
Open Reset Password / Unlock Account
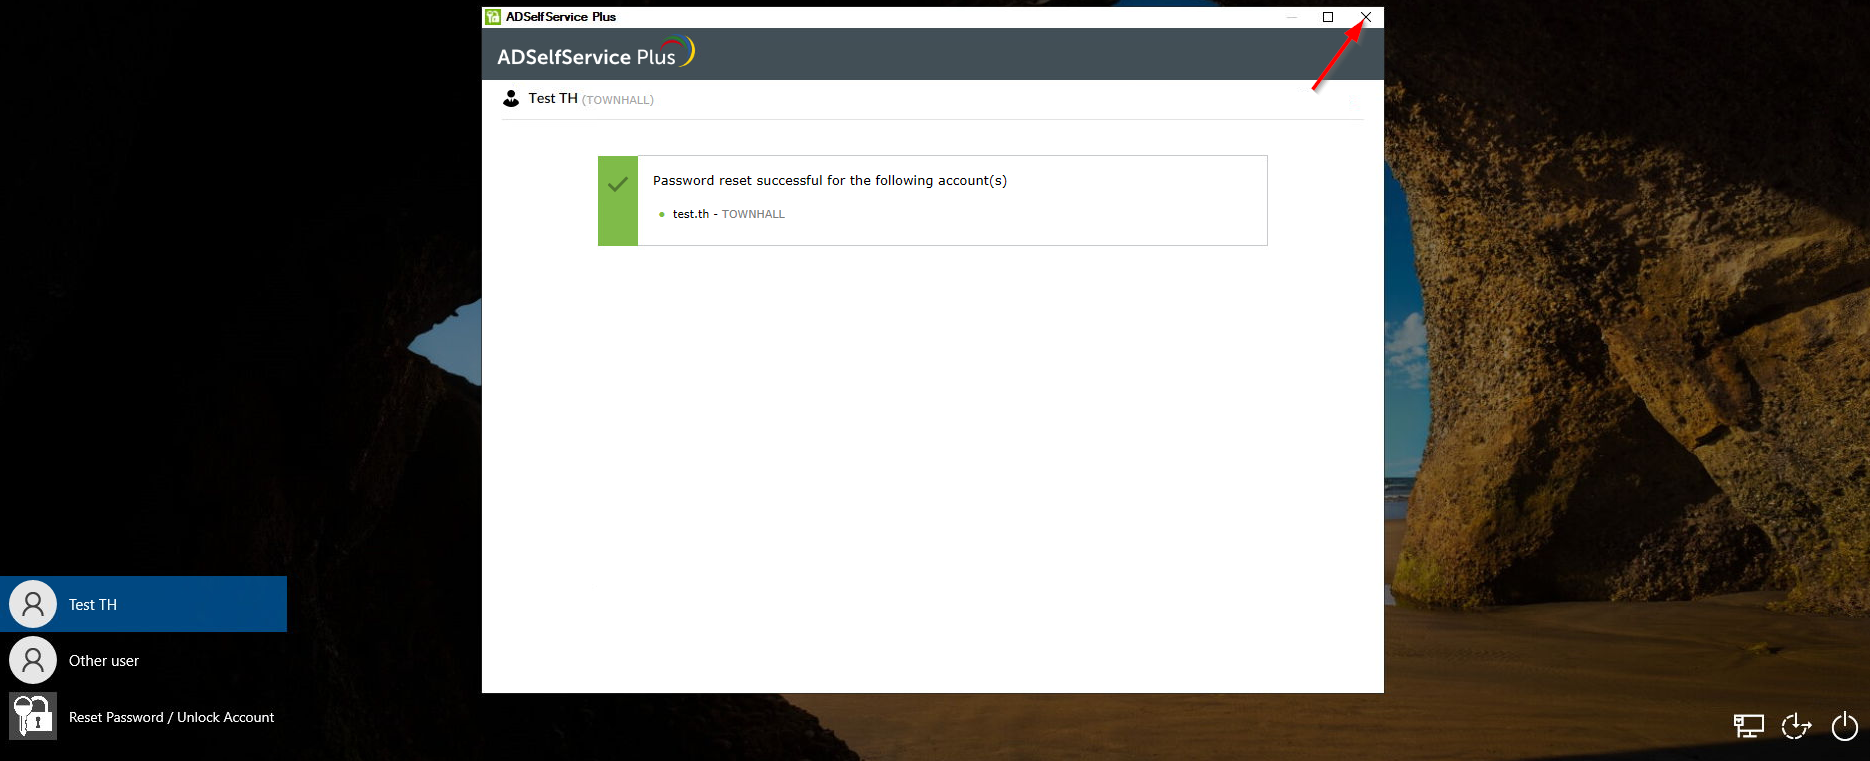(x=144, y=717)
